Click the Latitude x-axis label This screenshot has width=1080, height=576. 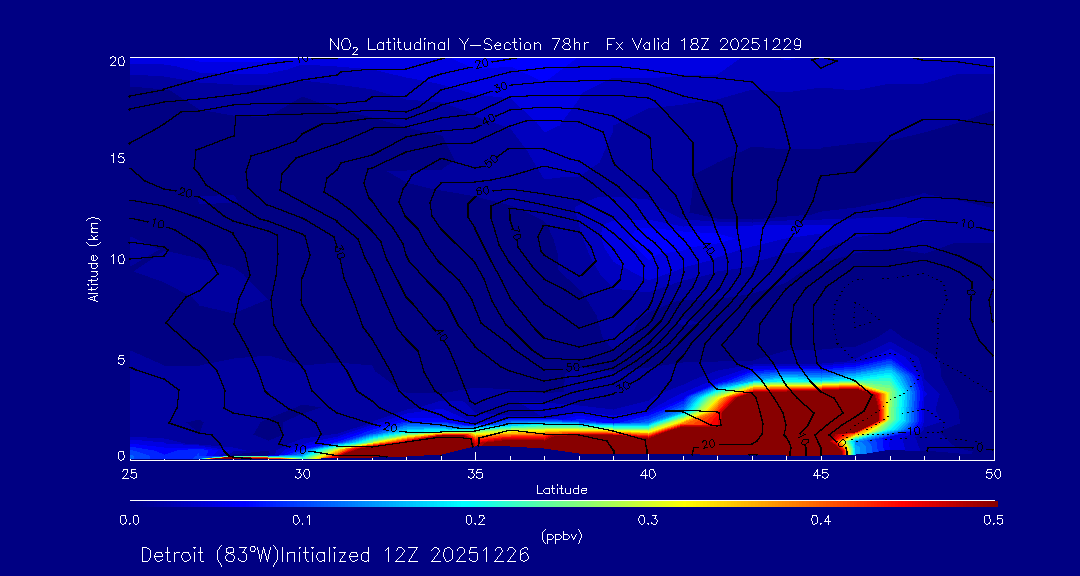tap(561, 489)
